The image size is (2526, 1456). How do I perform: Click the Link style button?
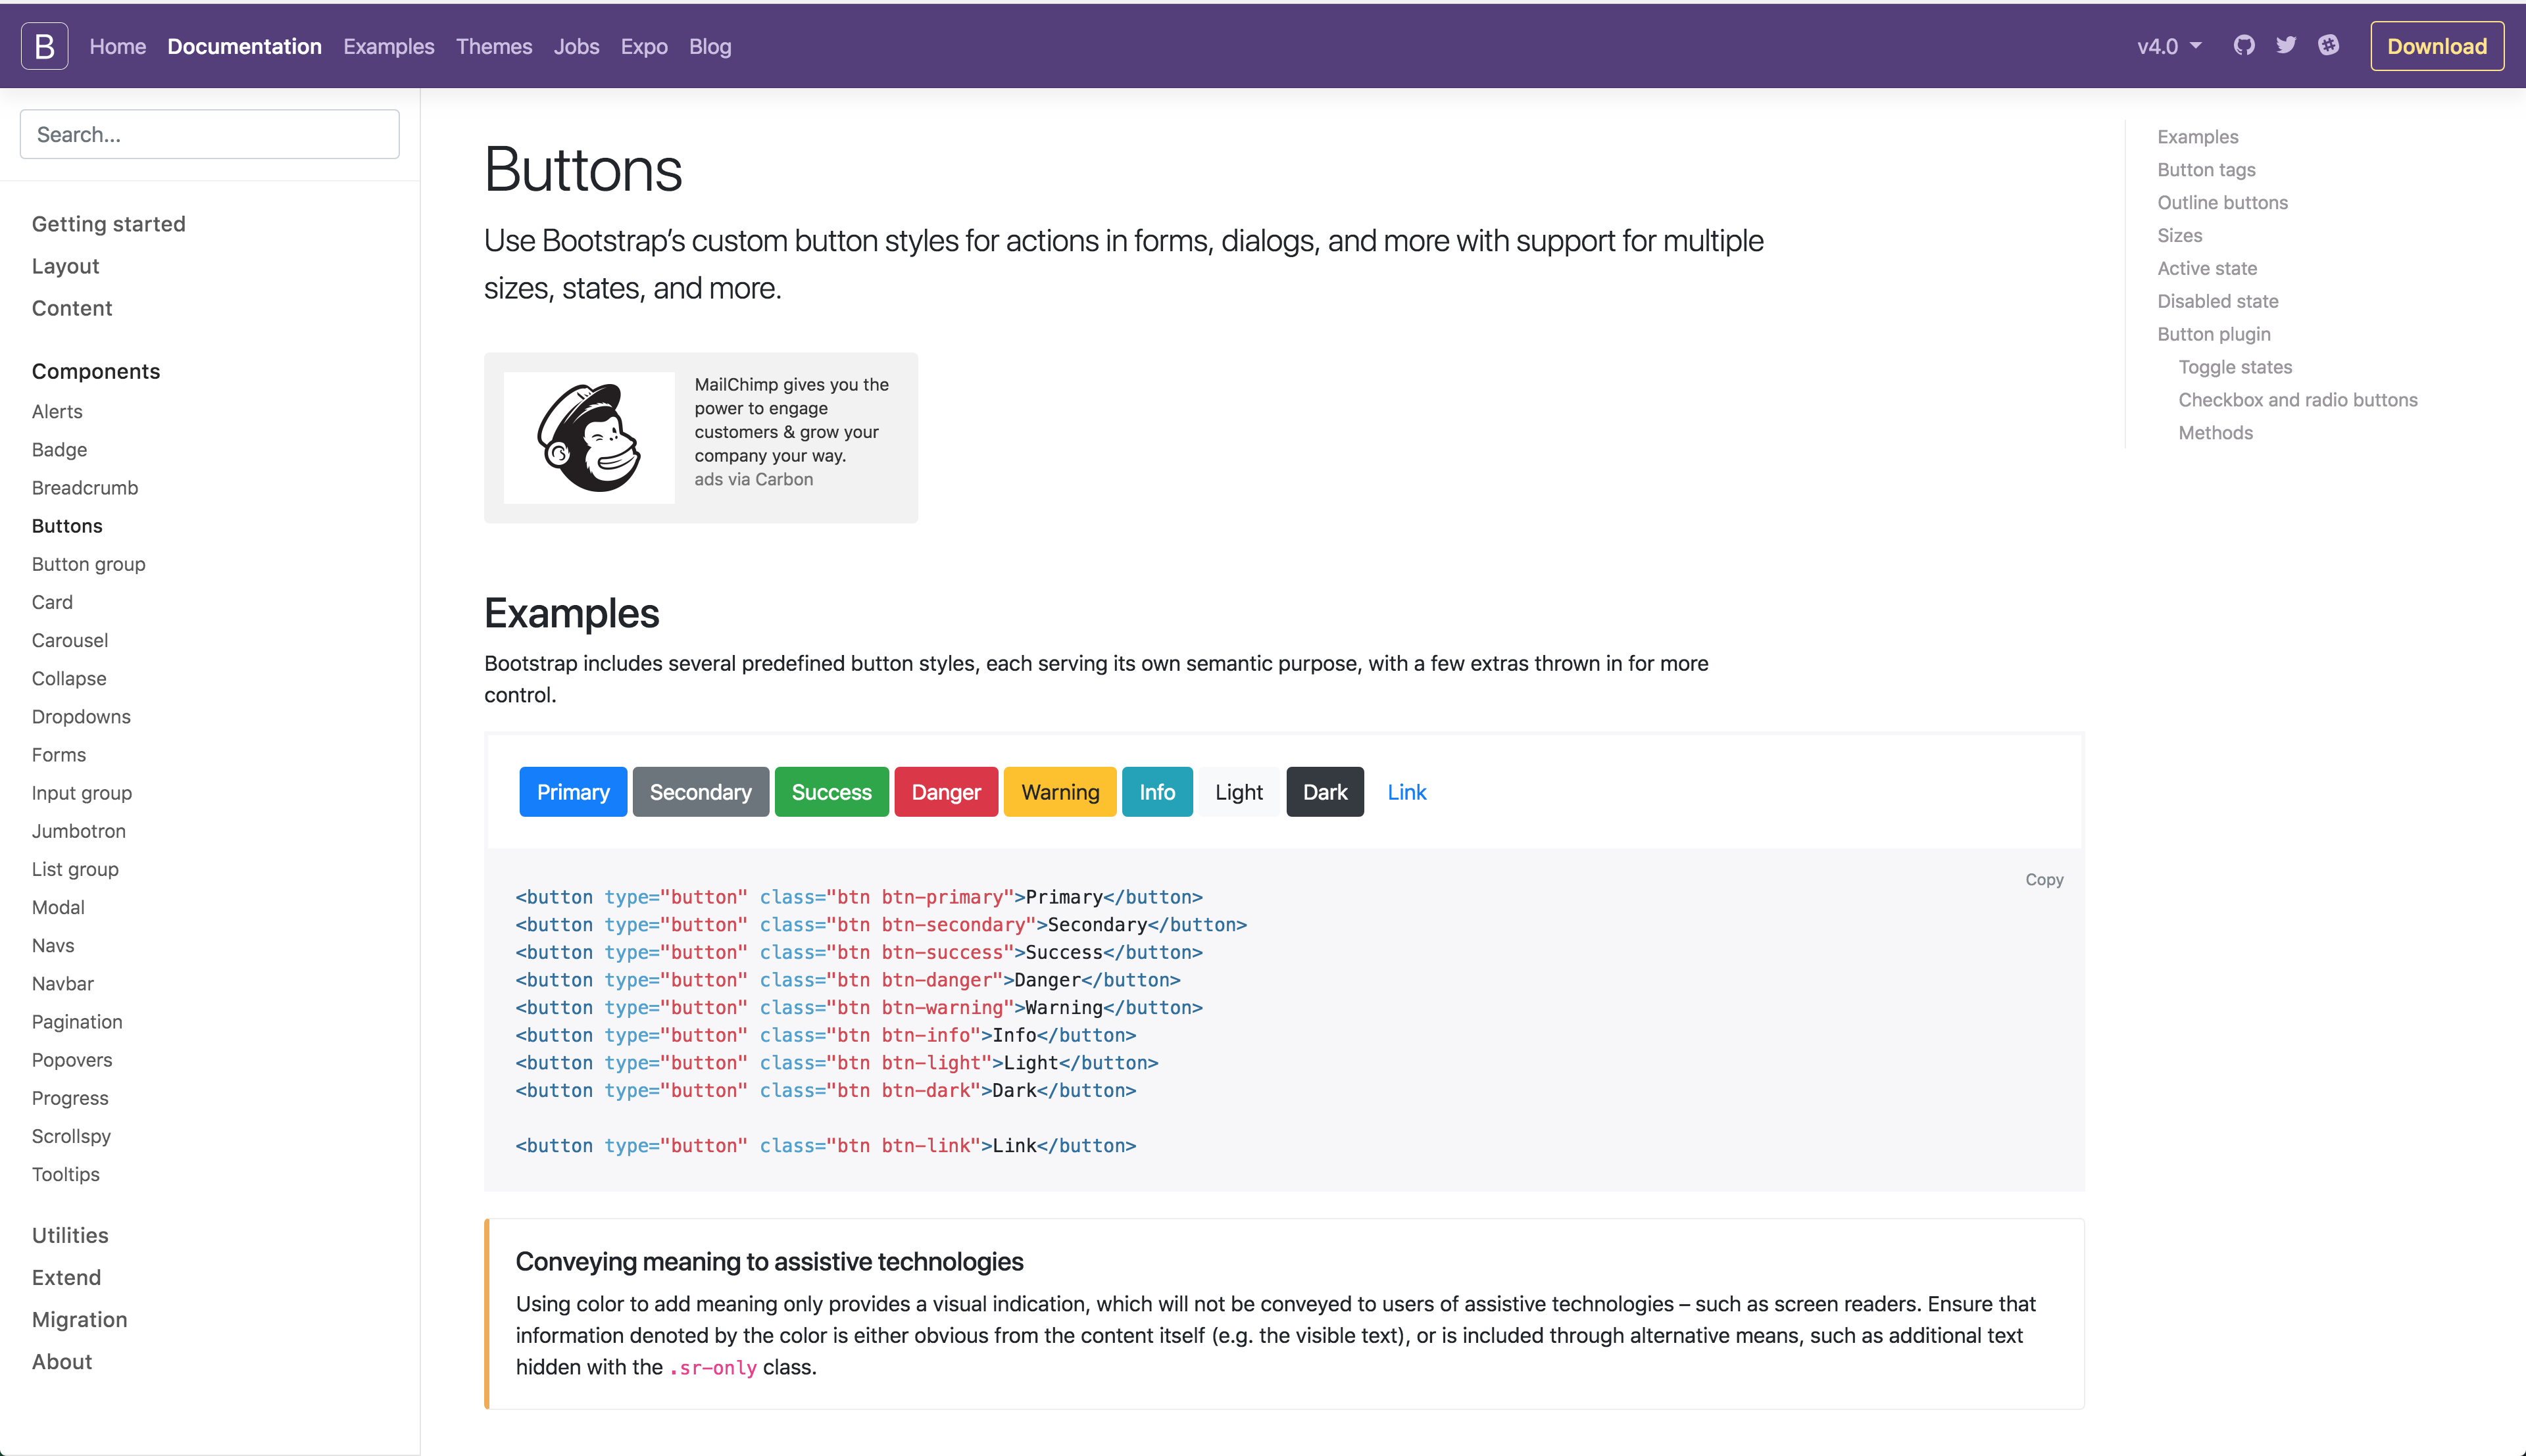(x=1407, y=792)
